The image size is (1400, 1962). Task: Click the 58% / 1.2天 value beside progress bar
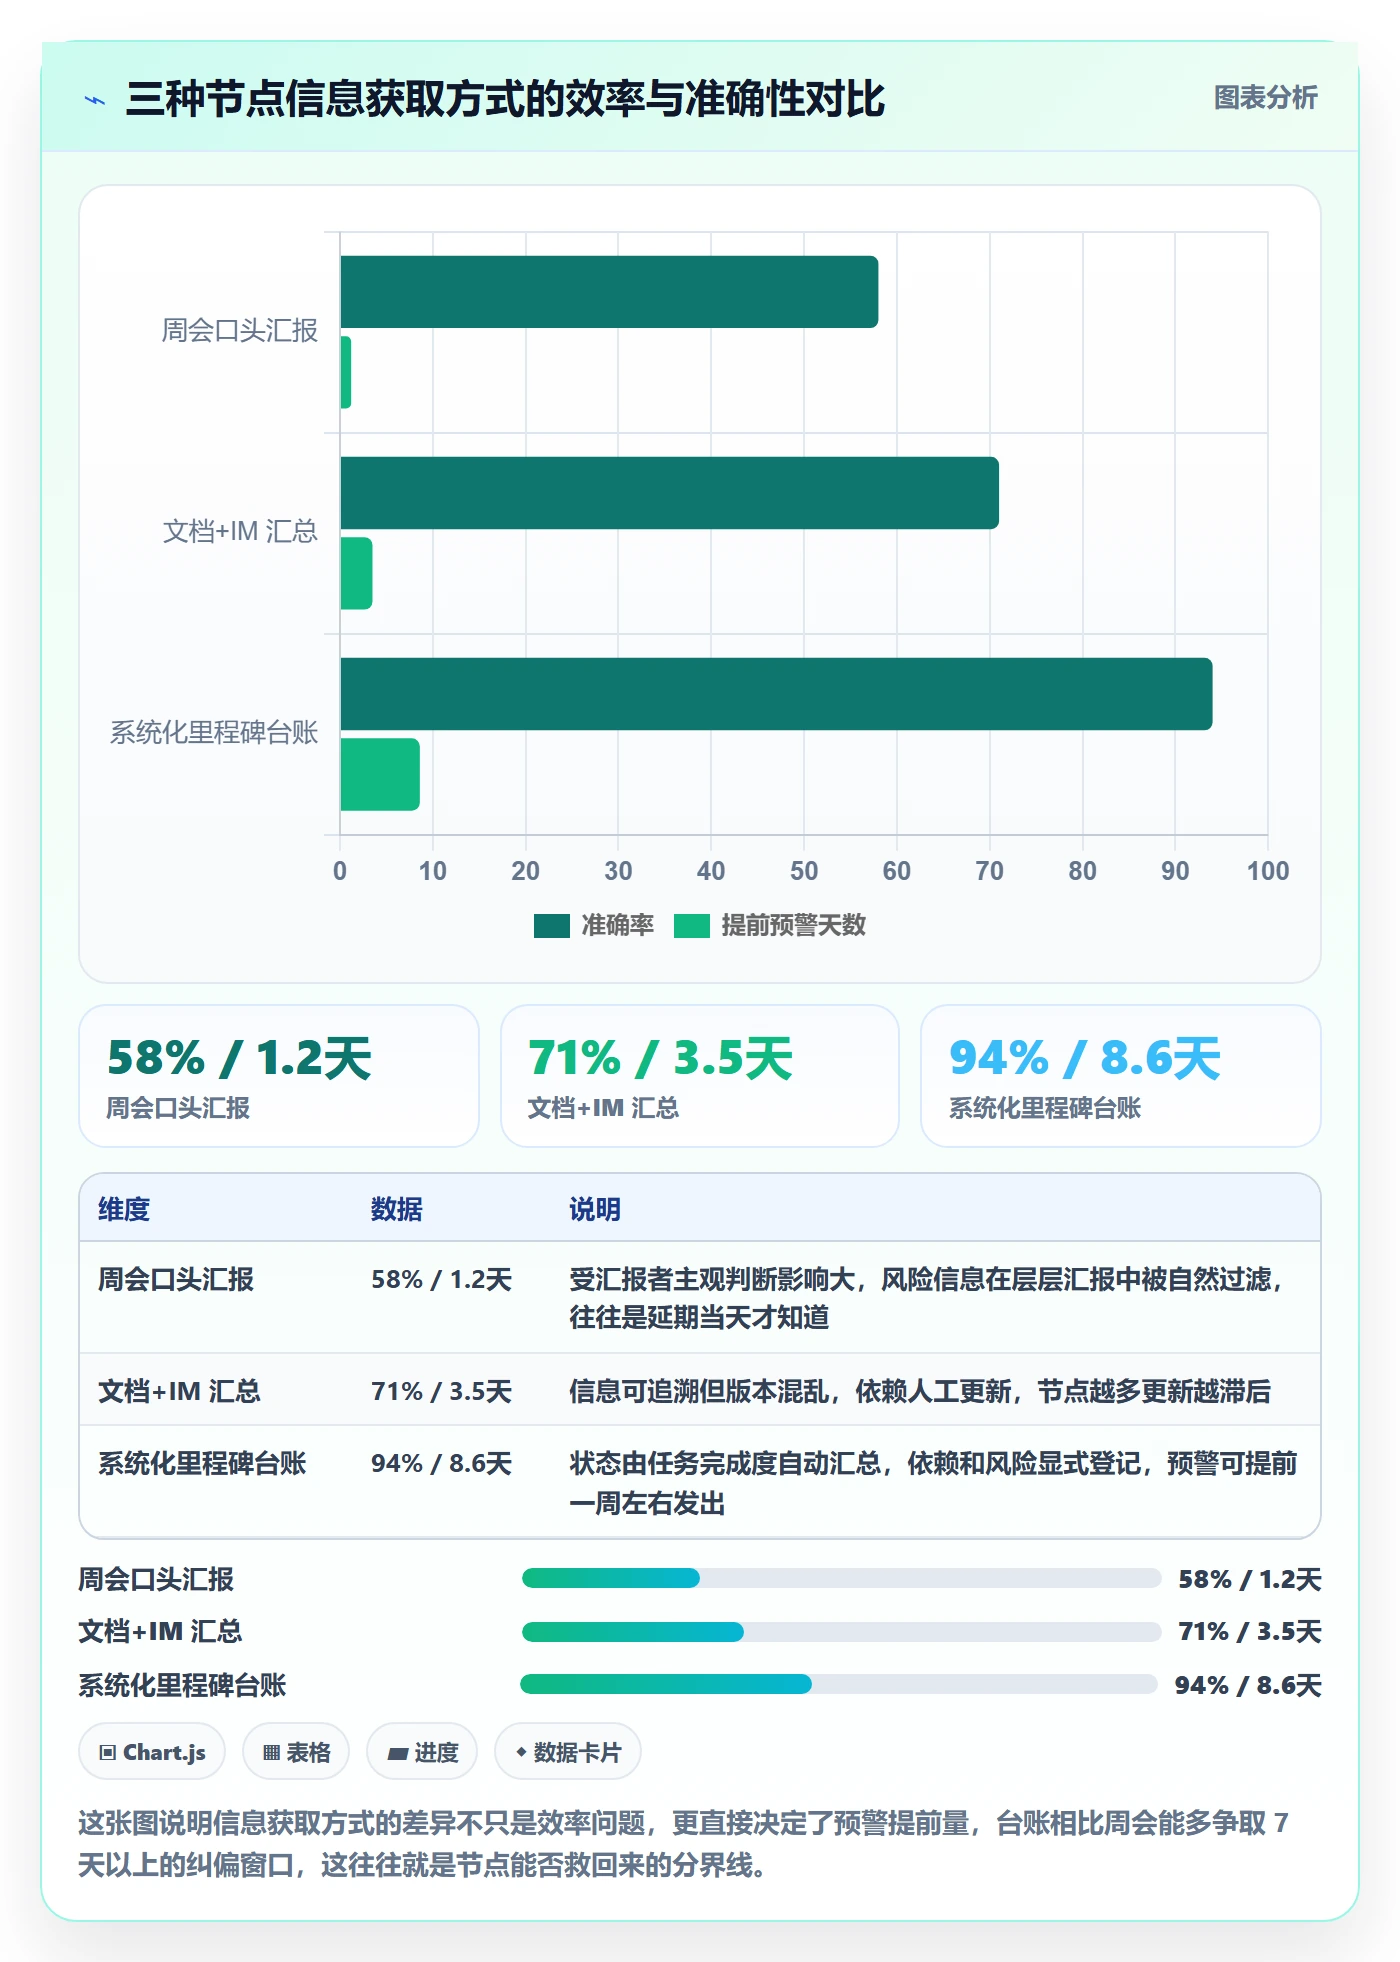pyautogui.click(x=1249, y=1580)
